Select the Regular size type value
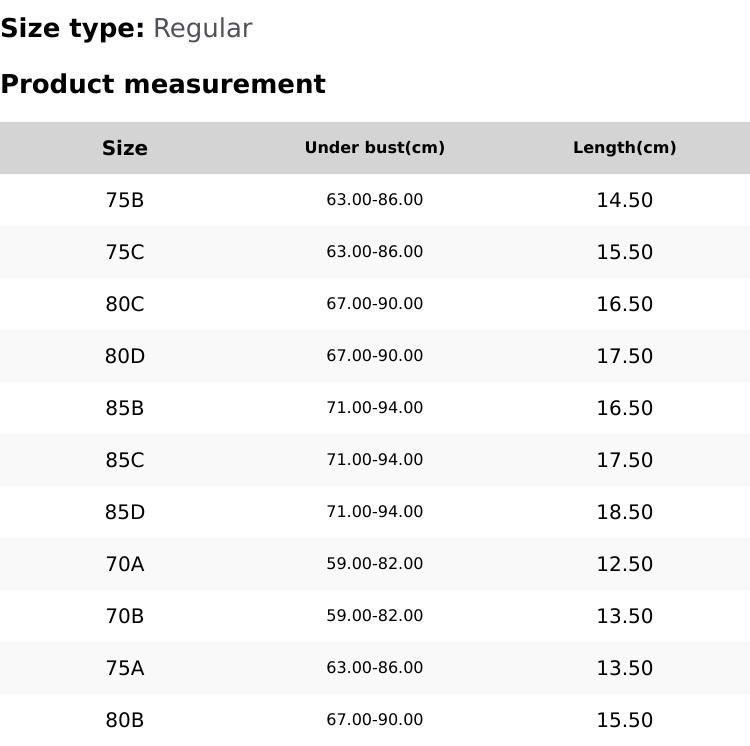The width and height of the screenshot is (750, 746). 202,29
